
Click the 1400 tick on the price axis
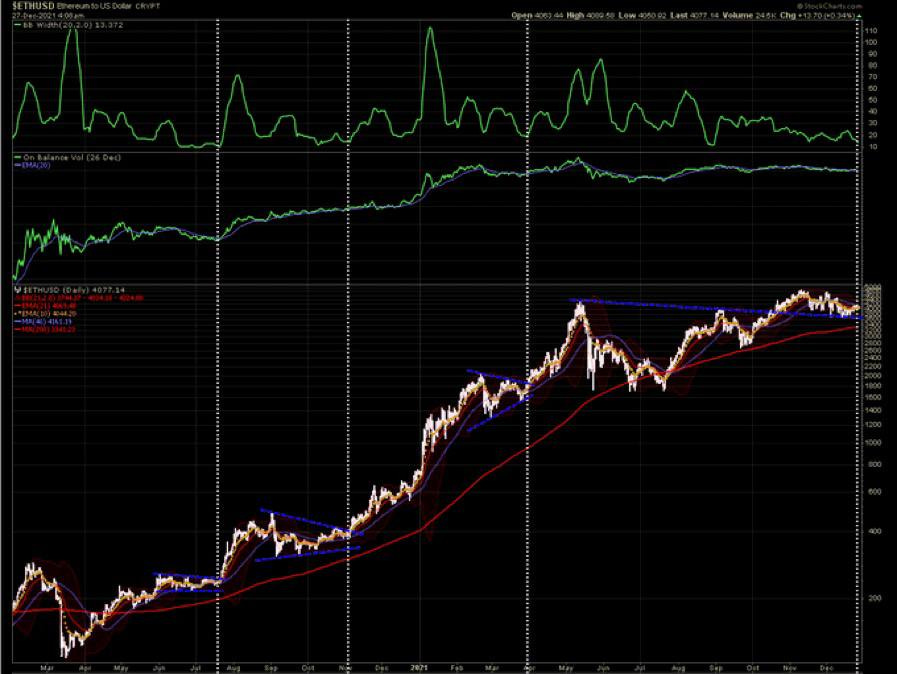[x=874, y=410]
